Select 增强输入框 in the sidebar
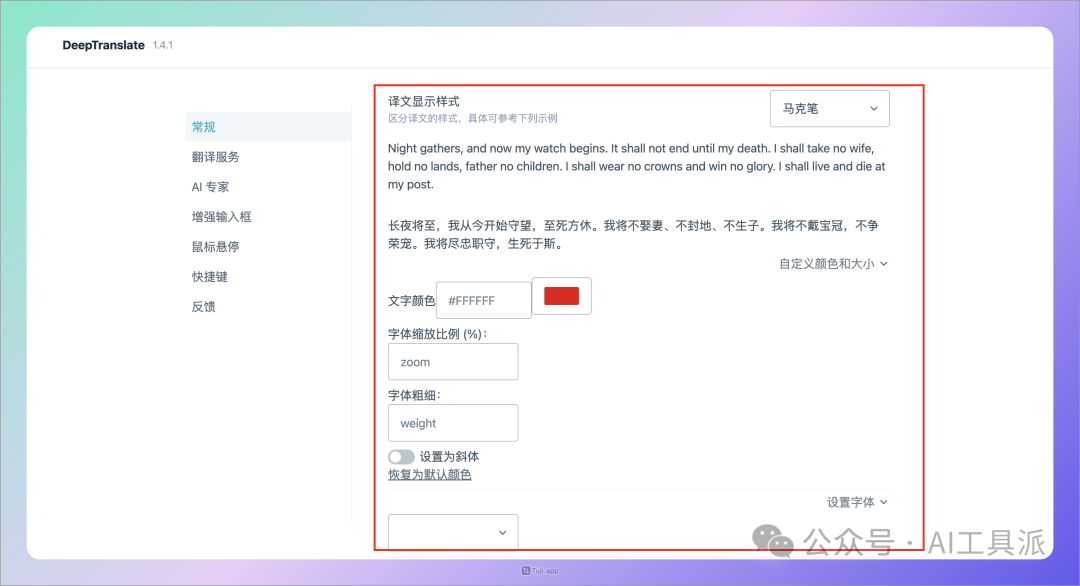 tap(221, 217)
